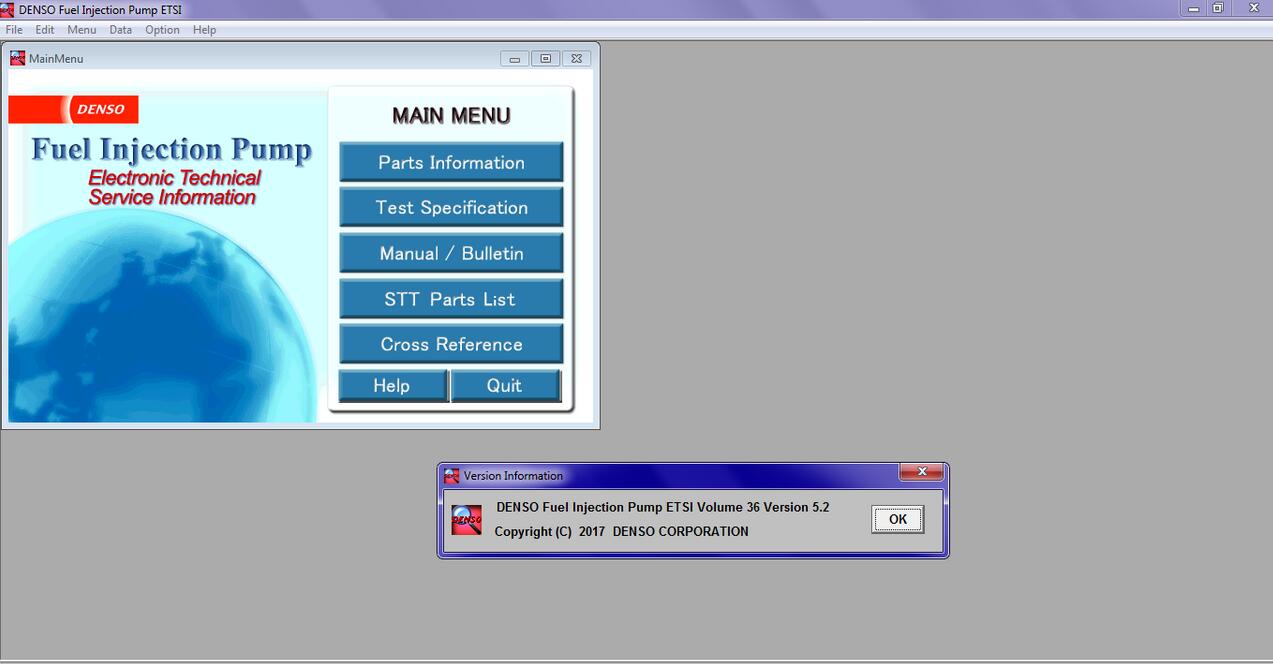1273x664 pixels.
Task: Minimize the MainMenu child window
Action: (x=514, y=59)
